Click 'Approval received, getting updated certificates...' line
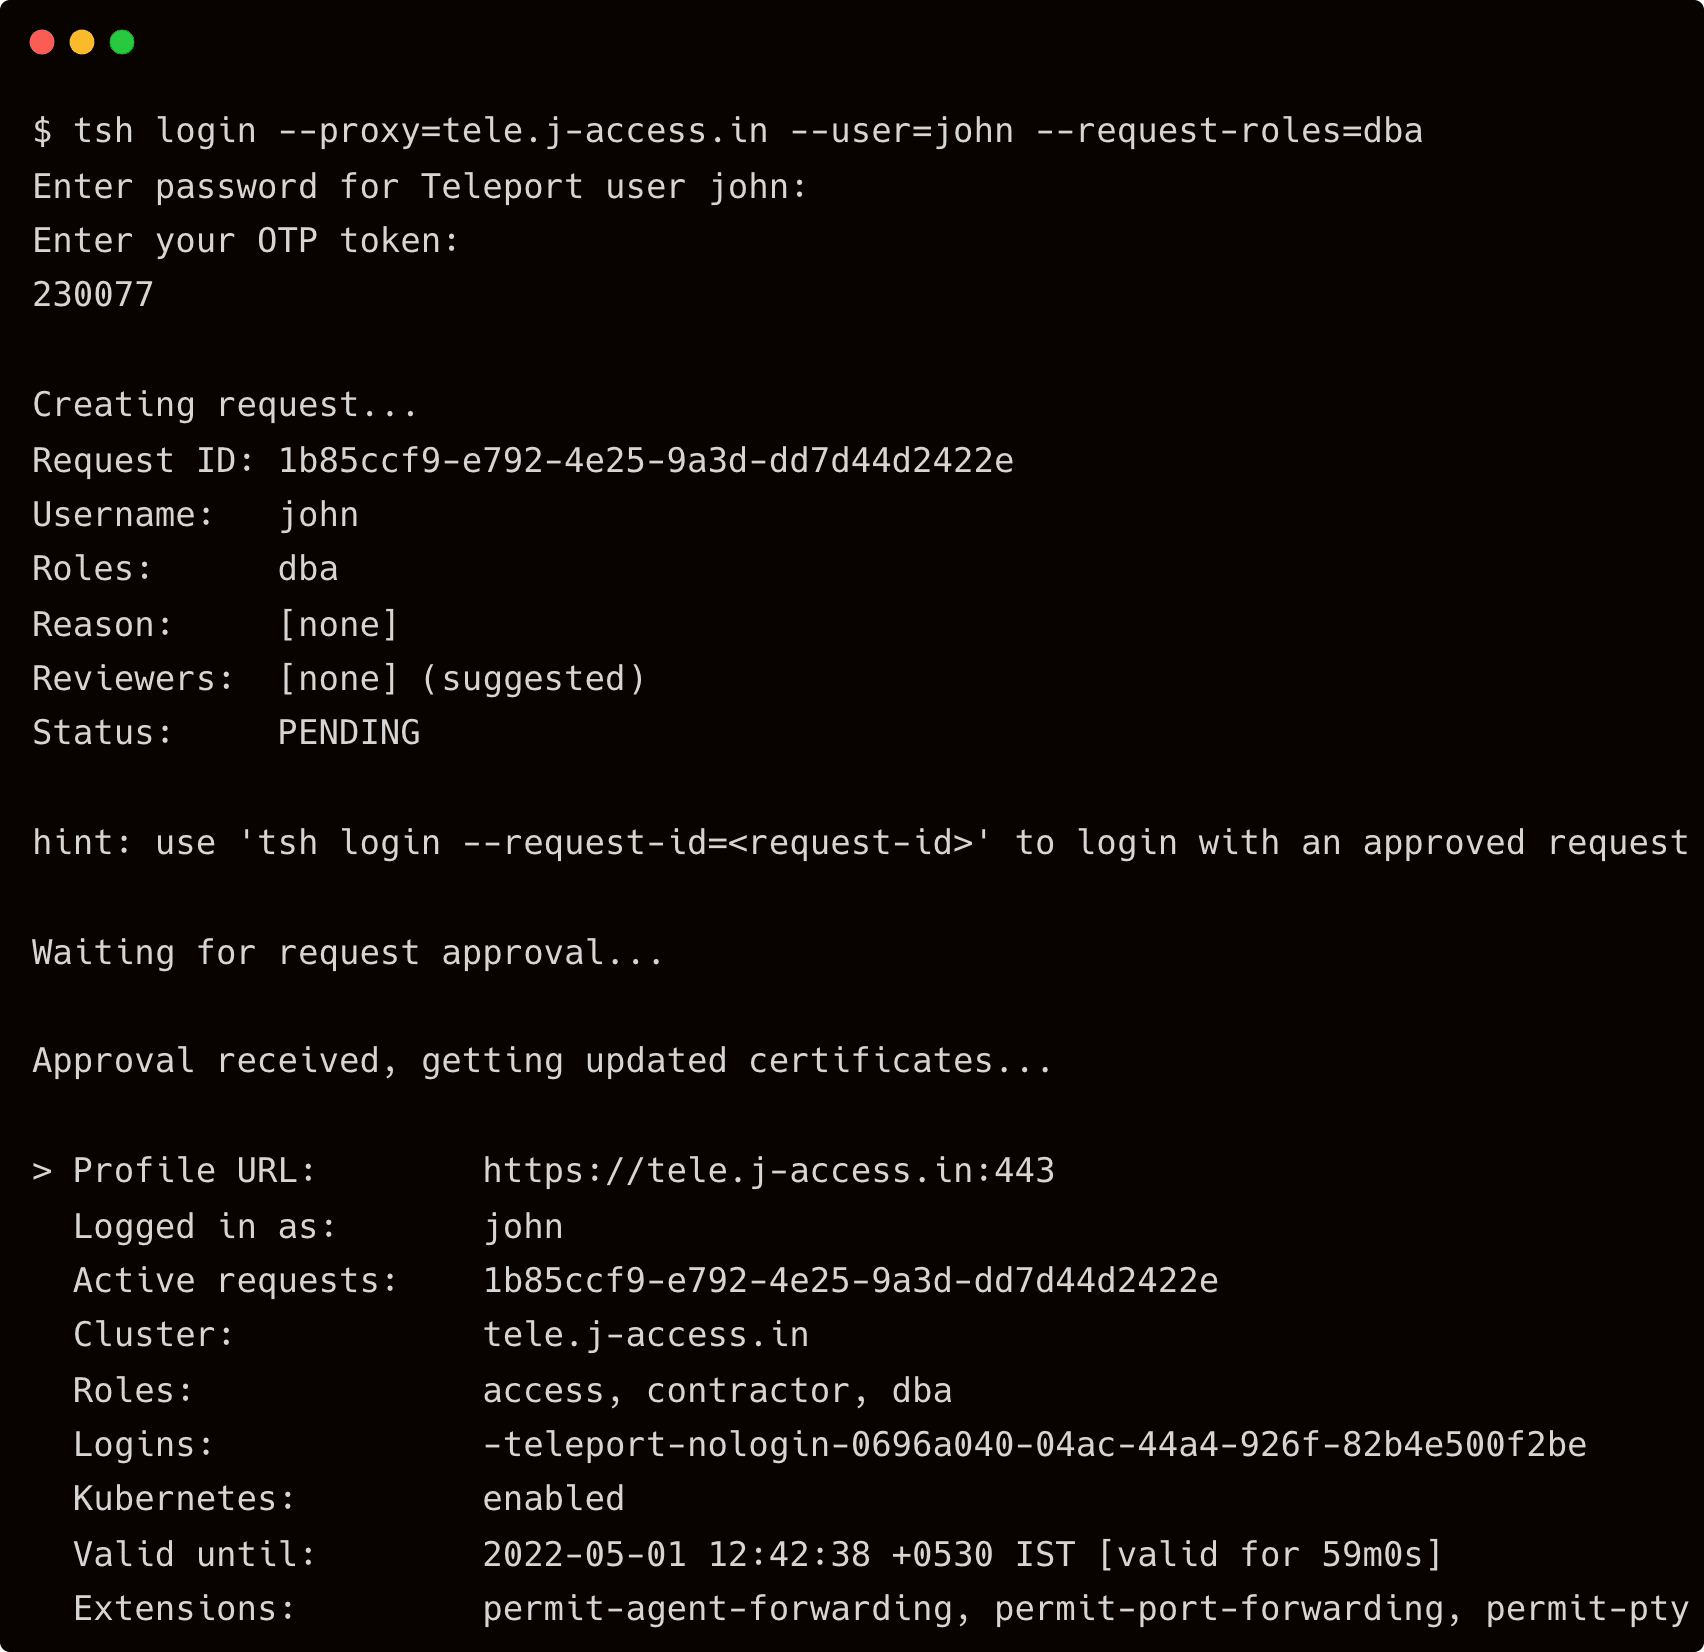Screen dimensions: 1704x1652 (542, 1061)
